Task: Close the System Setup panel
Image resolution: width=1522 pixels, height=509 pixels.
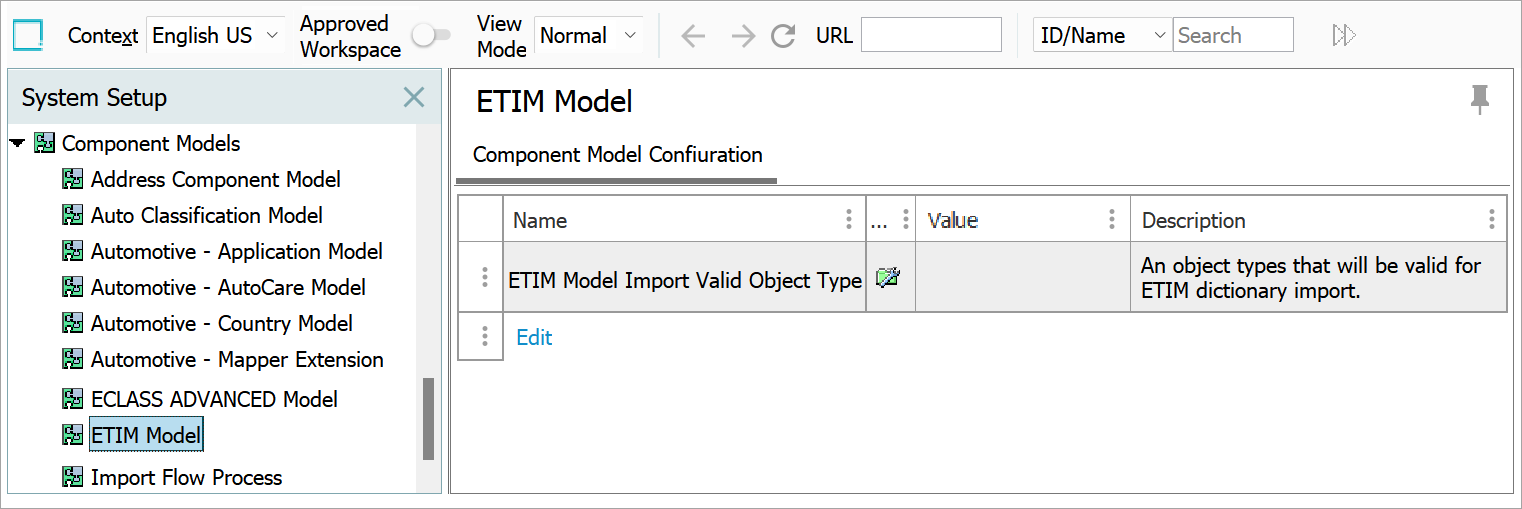Action: [x=413, y=97]
